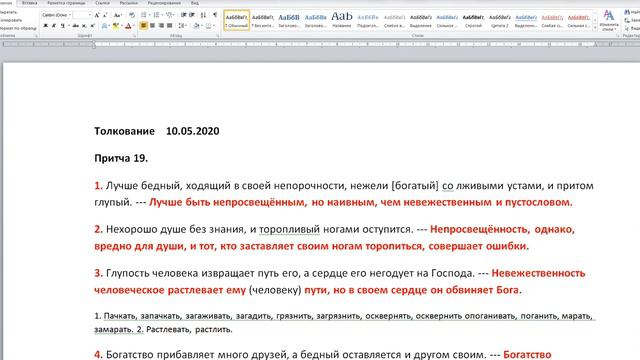The image size is (640, 360).
Task: Click the Clear Formatting eraser icon
Action: coord(132,15)
